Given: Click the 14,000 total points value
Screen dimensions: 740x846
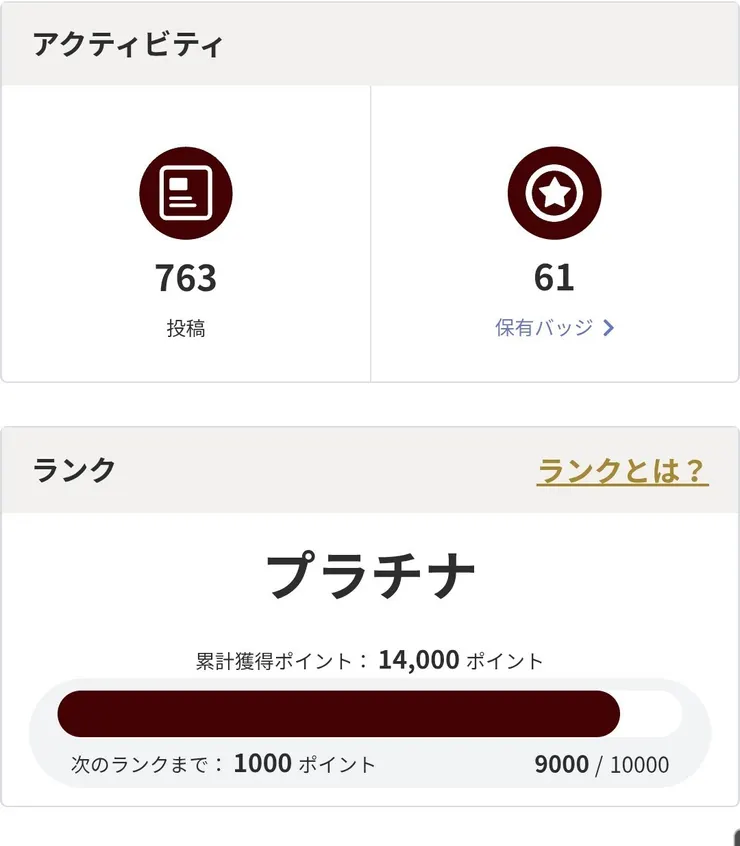Looking at the screenshot, I should pyautogui.click(x=419, y=660).
